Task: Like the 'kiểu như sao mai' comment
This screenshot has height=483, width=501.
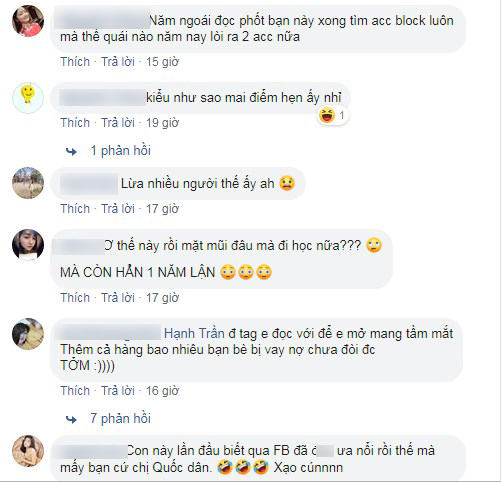Action: pyautogui.click(x=75, y=123)
